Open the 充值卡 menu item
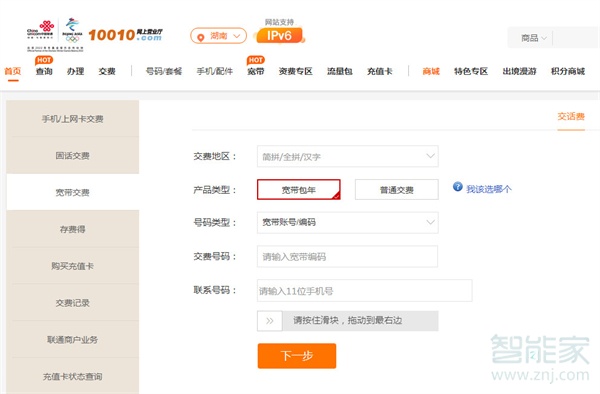Image resolution: width=600 pixels, height=394 pixels. coord(380,71)
